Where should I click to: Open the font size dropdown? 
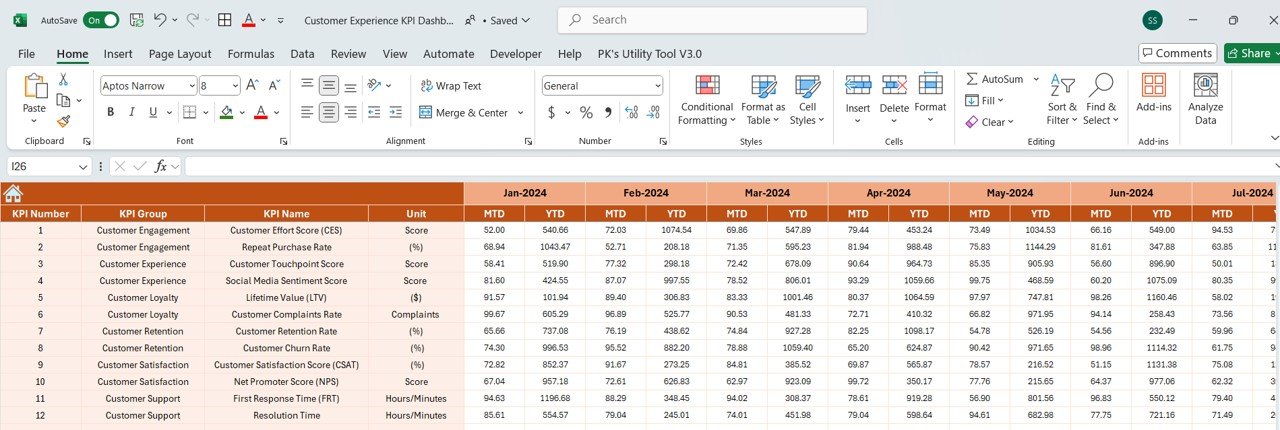pyautogui.click(x=233, y=86)
